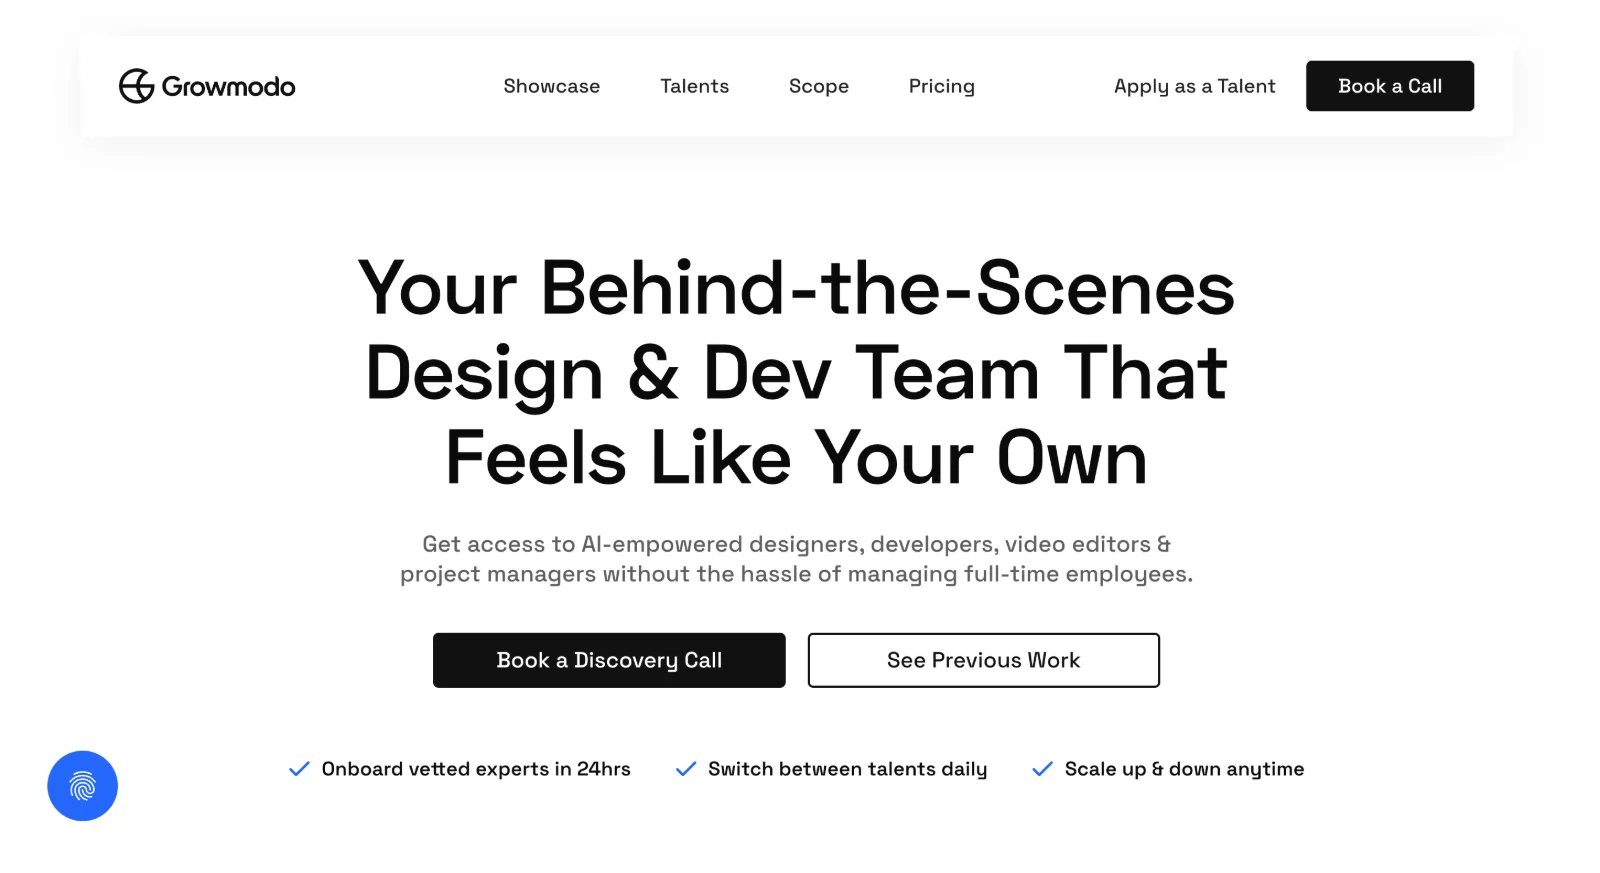Click checkmark beside Onboard vetted experts

(299, 769)
